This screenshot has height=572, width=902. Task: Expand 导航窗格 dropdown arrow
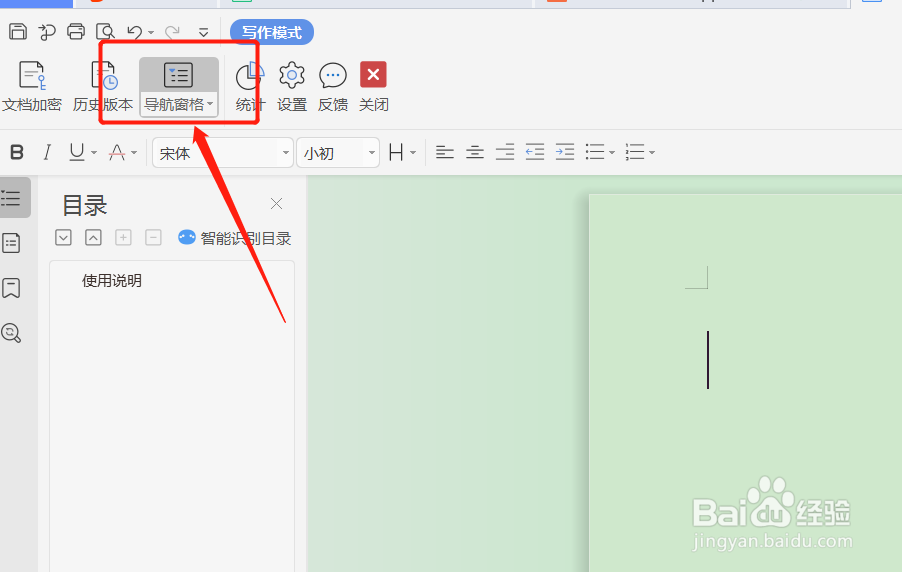211,104
